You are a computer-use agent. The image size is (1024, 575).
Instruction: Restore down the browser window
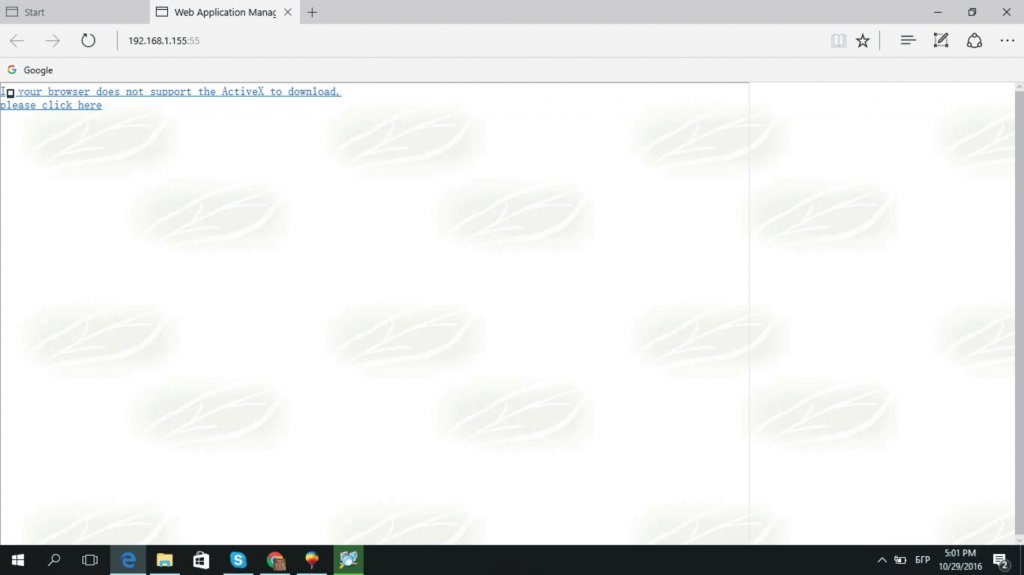[972, 12]
